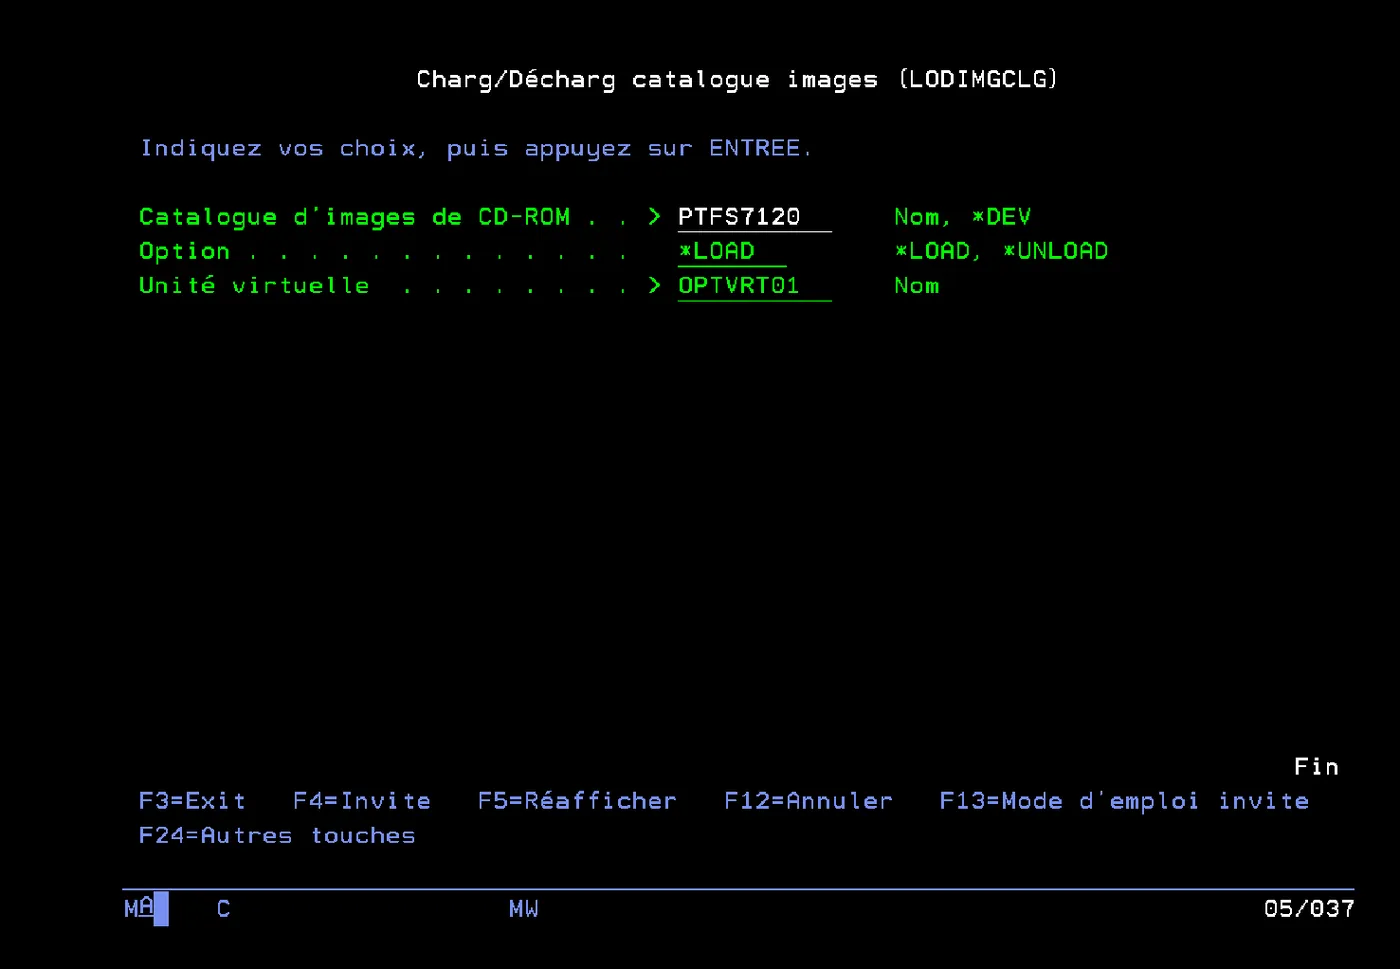Viewport: 1400px width, 969px height.
Task: Click F24=Autres touches for more keys
Action: 277,836
